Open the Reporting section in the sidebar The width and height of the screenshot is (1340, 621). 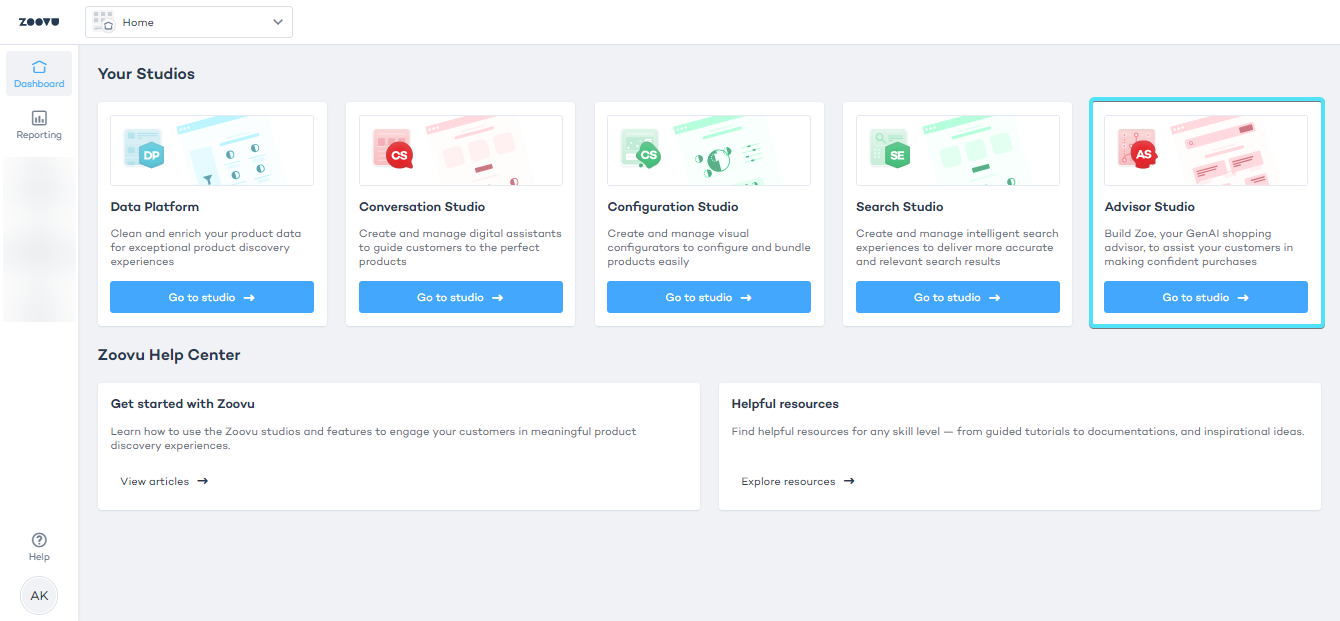(38, 125)
